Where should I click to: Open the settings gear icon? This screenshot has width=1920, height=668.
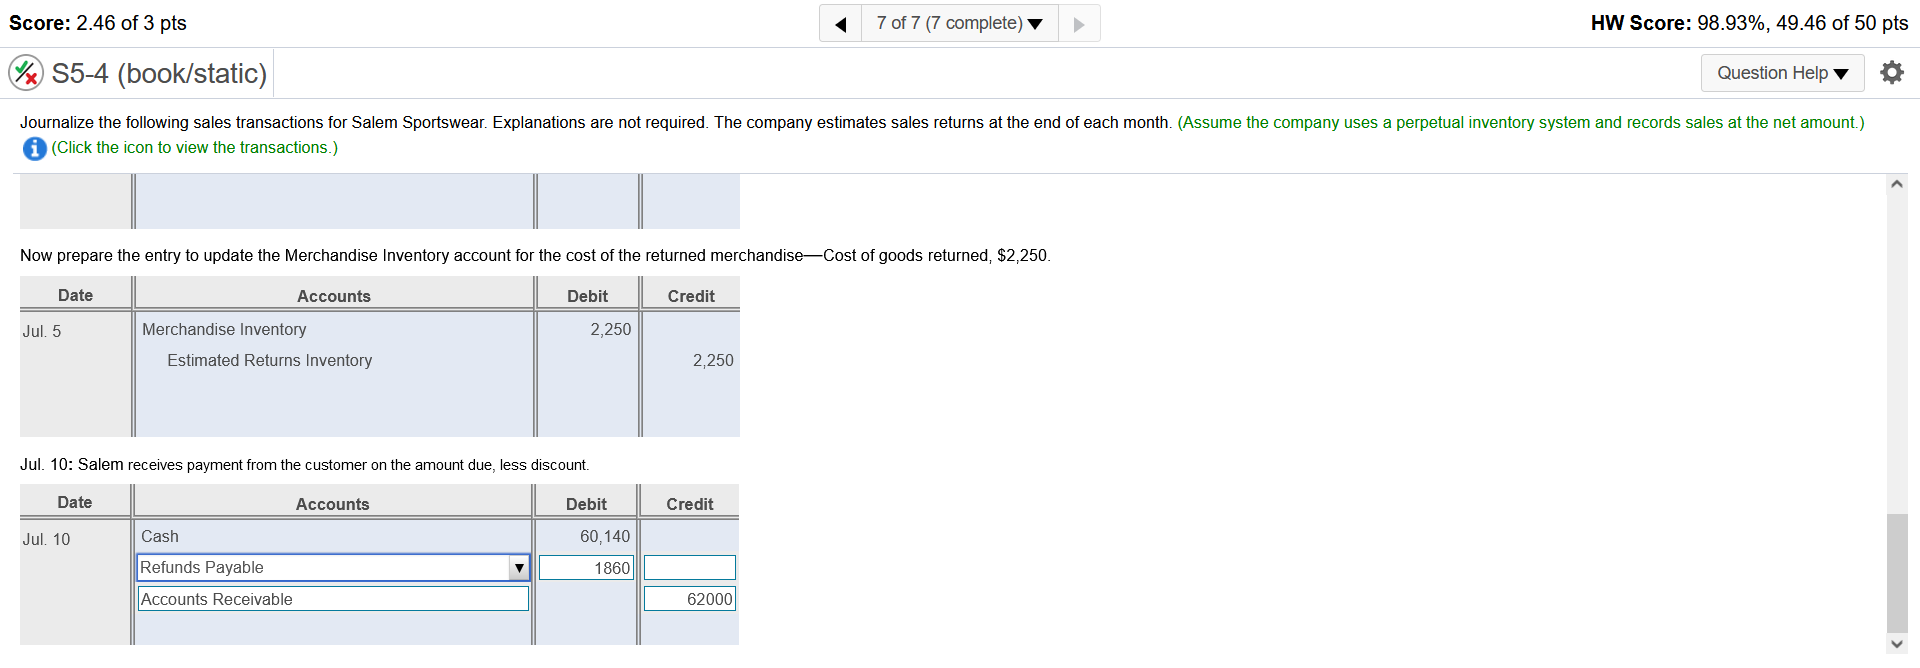point(1892,73)
